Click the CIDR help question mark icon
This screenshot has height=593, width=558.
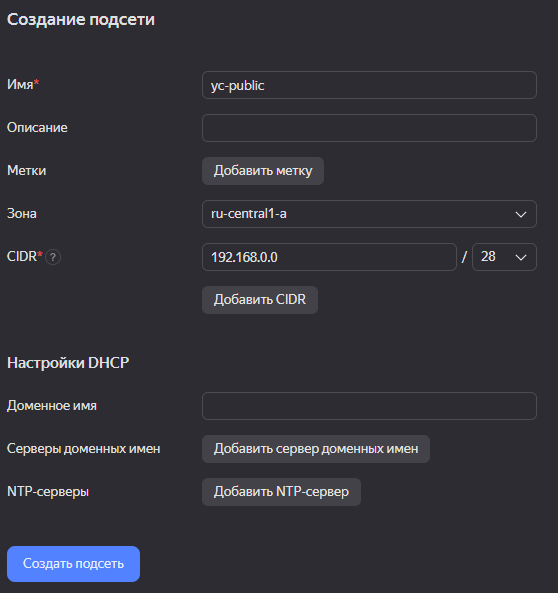pyautogui.click(x=53, y=257)
